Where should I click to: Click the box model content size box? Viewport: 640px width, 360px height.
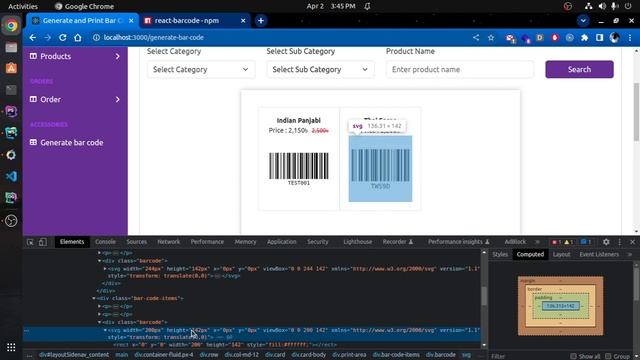tap(561, 306)
